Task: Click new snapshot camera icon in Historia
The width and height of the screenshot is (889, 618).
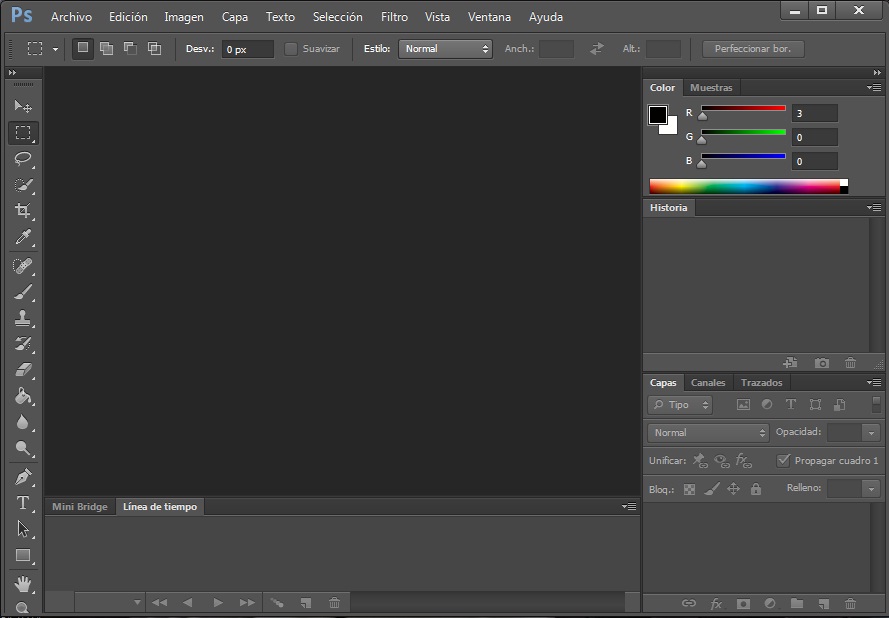Action: (x=822, y=363)
